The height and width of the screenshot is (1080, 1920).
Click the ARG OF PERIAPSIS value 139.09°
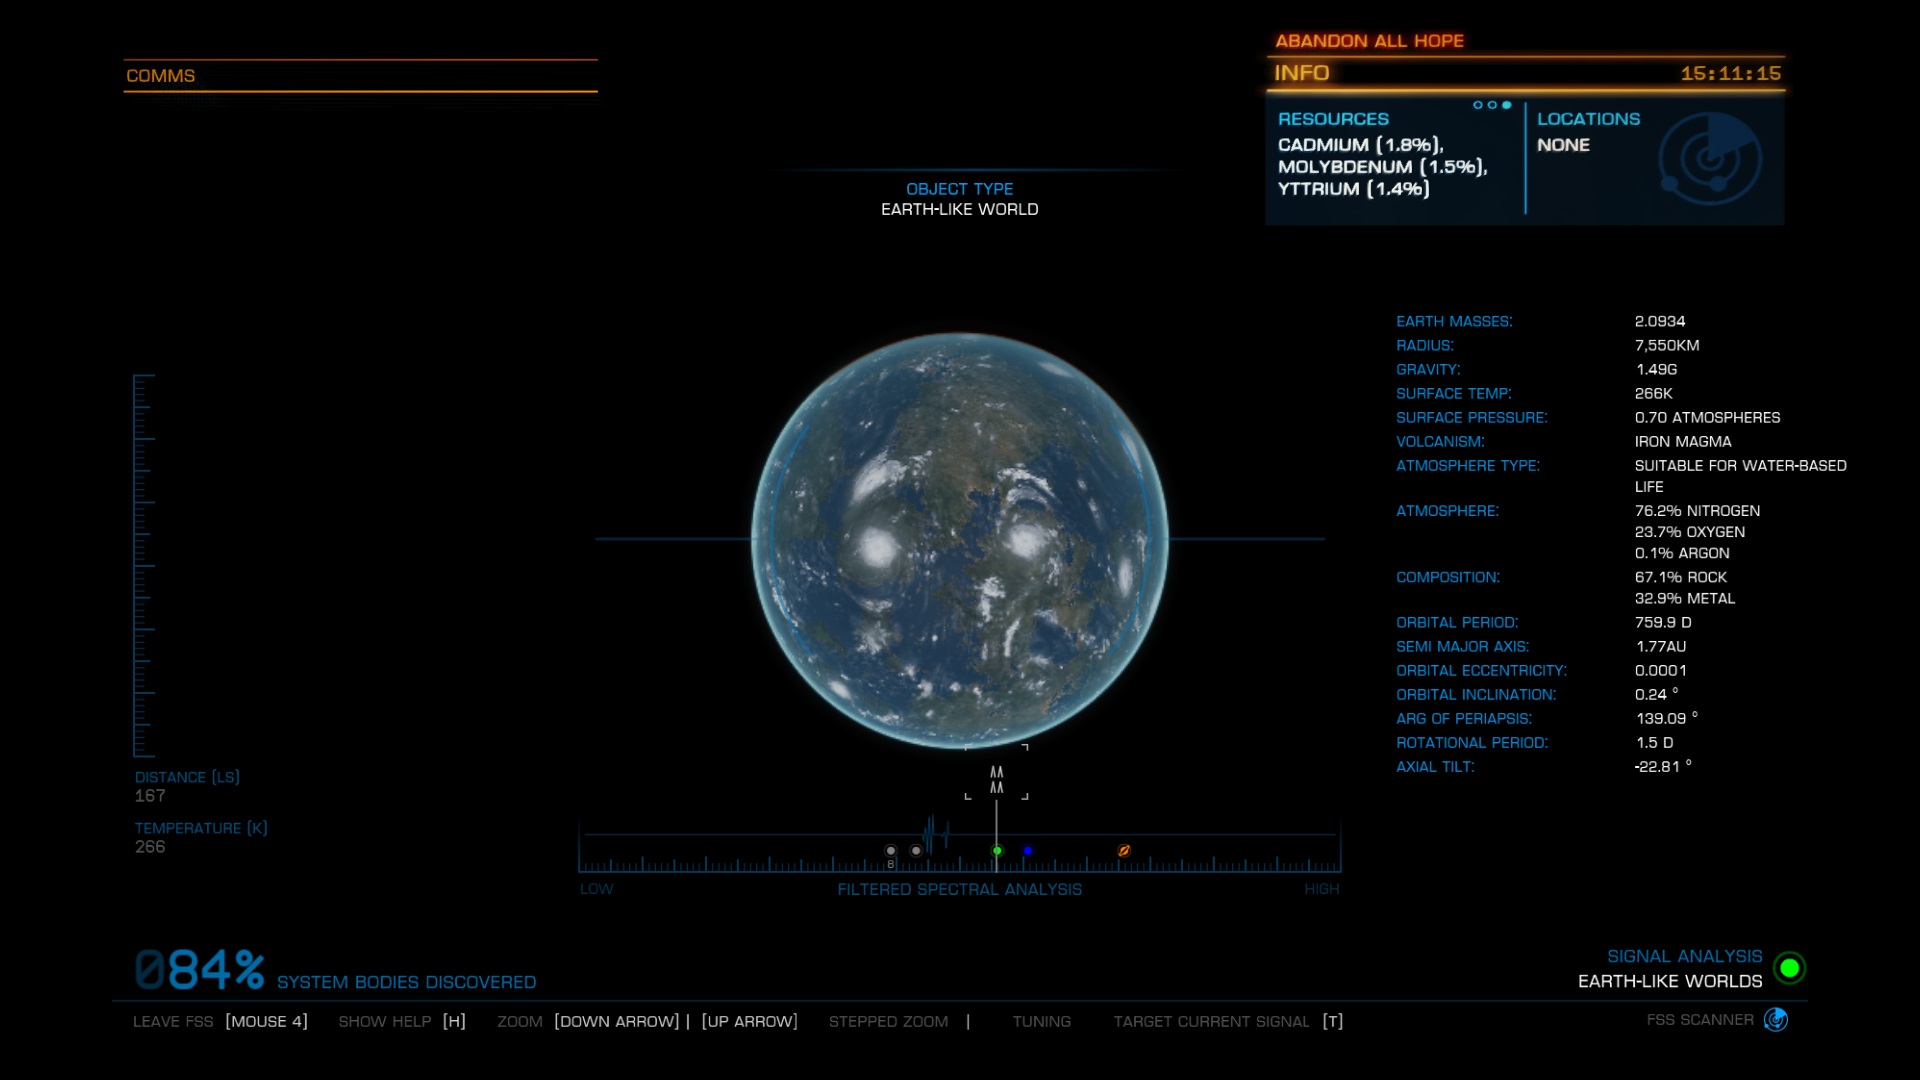tap(1666, 718)
